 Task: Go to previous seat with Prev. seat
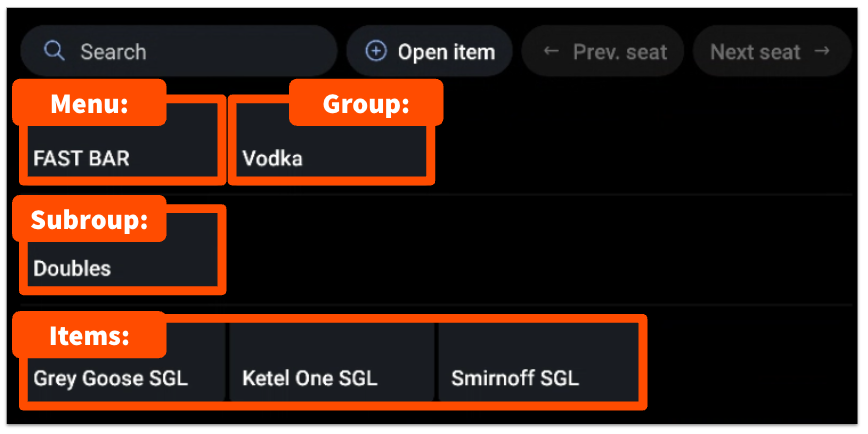click(605, 51)
